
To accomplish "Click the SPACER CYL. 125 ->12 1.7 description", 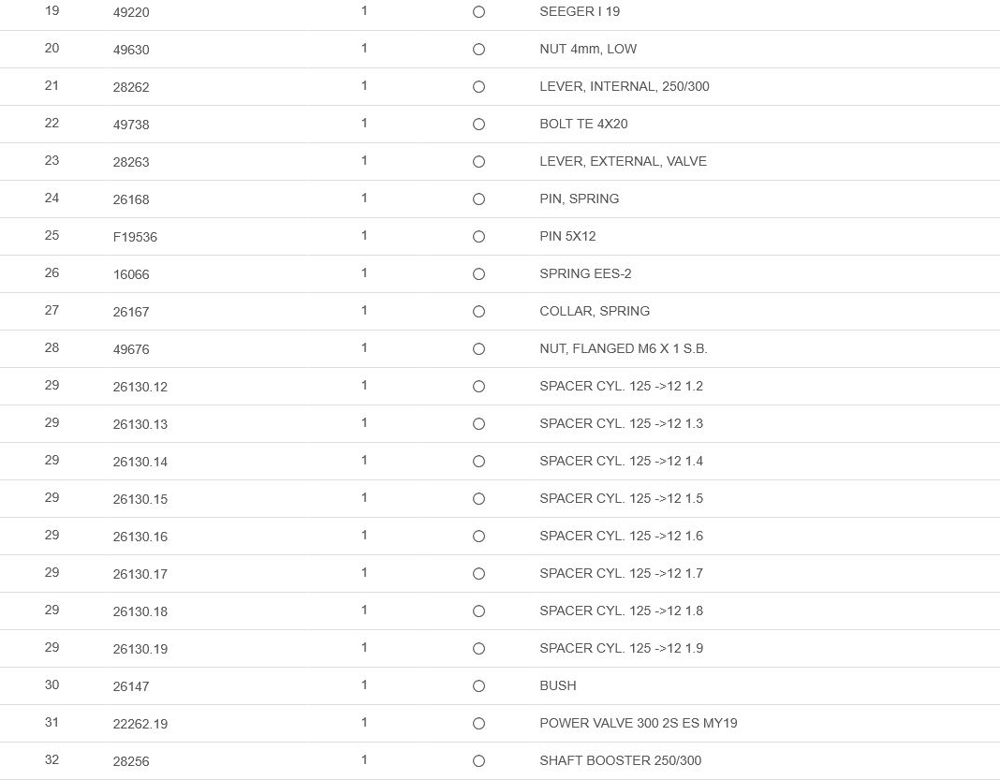I will pos(621,573).
